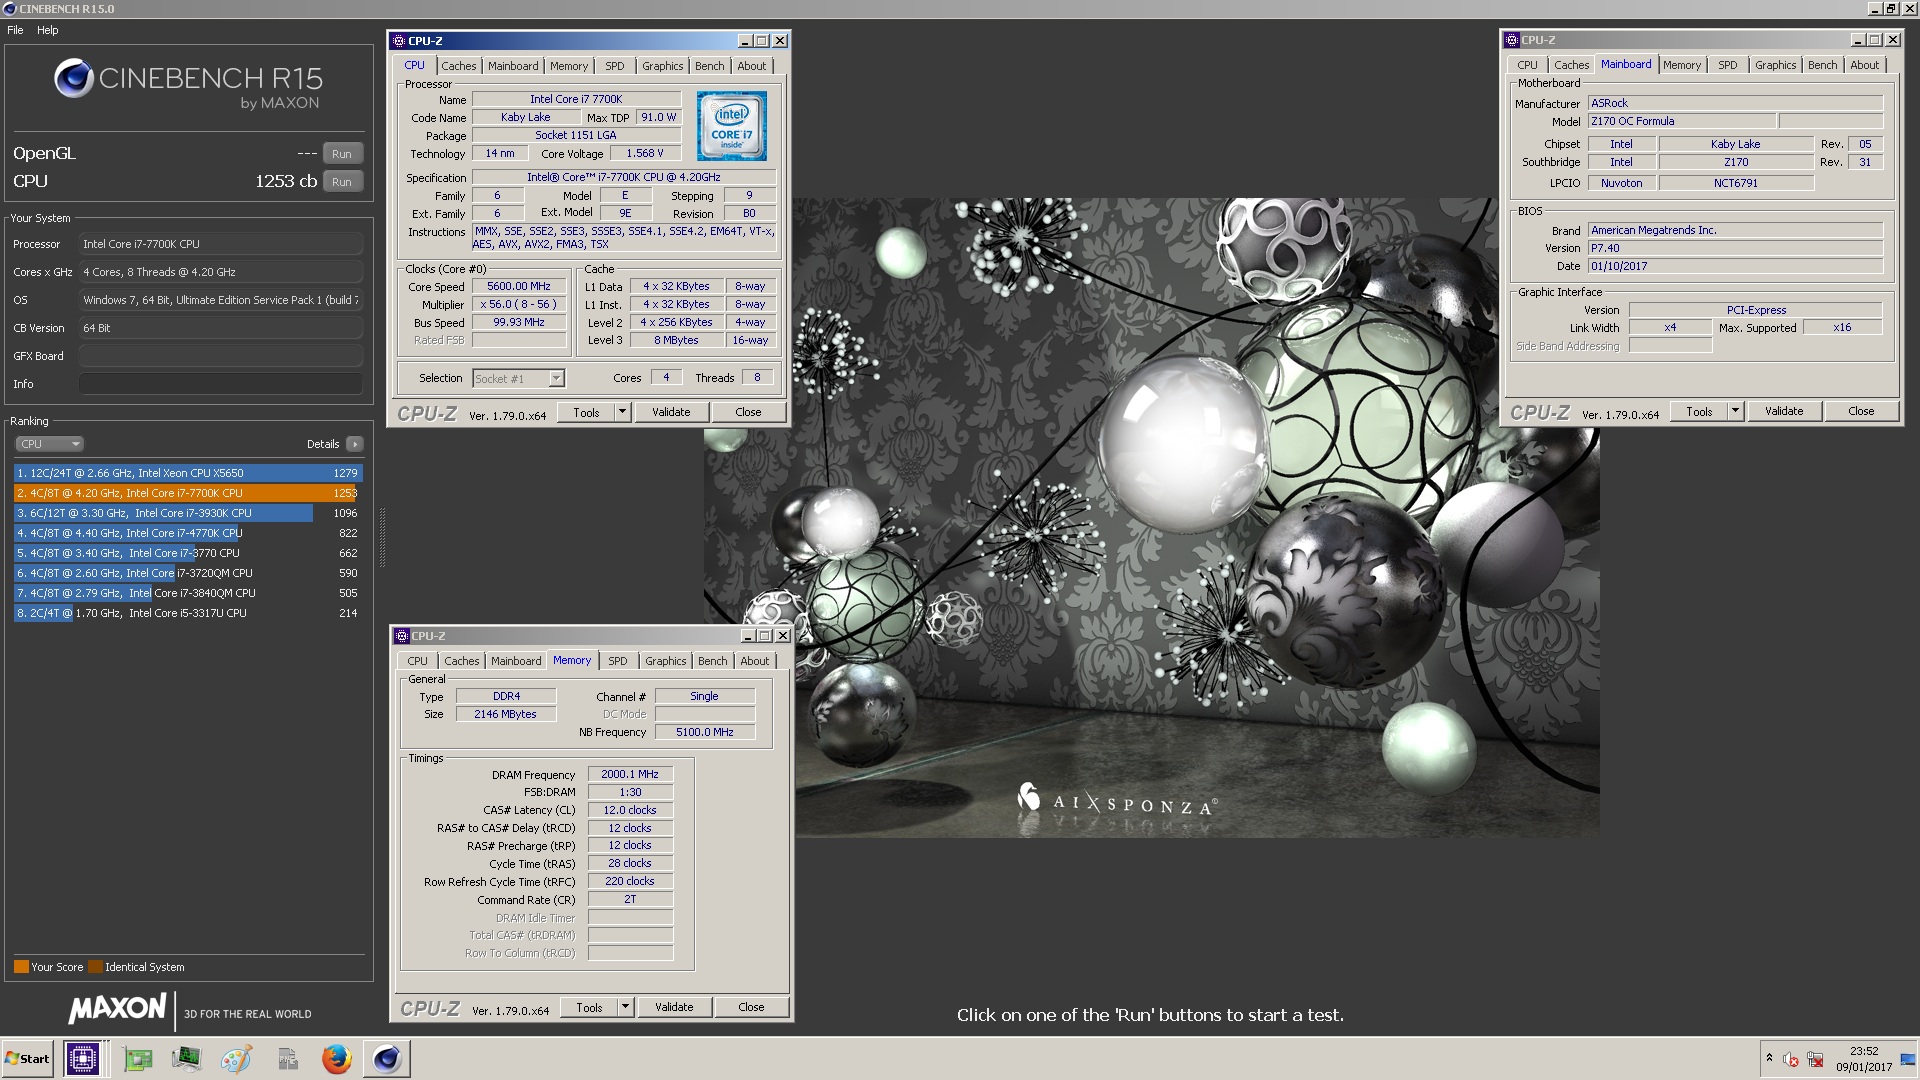Expand Tools arrow in CPU-Z Mainboard window

(x=1735, y=411)
